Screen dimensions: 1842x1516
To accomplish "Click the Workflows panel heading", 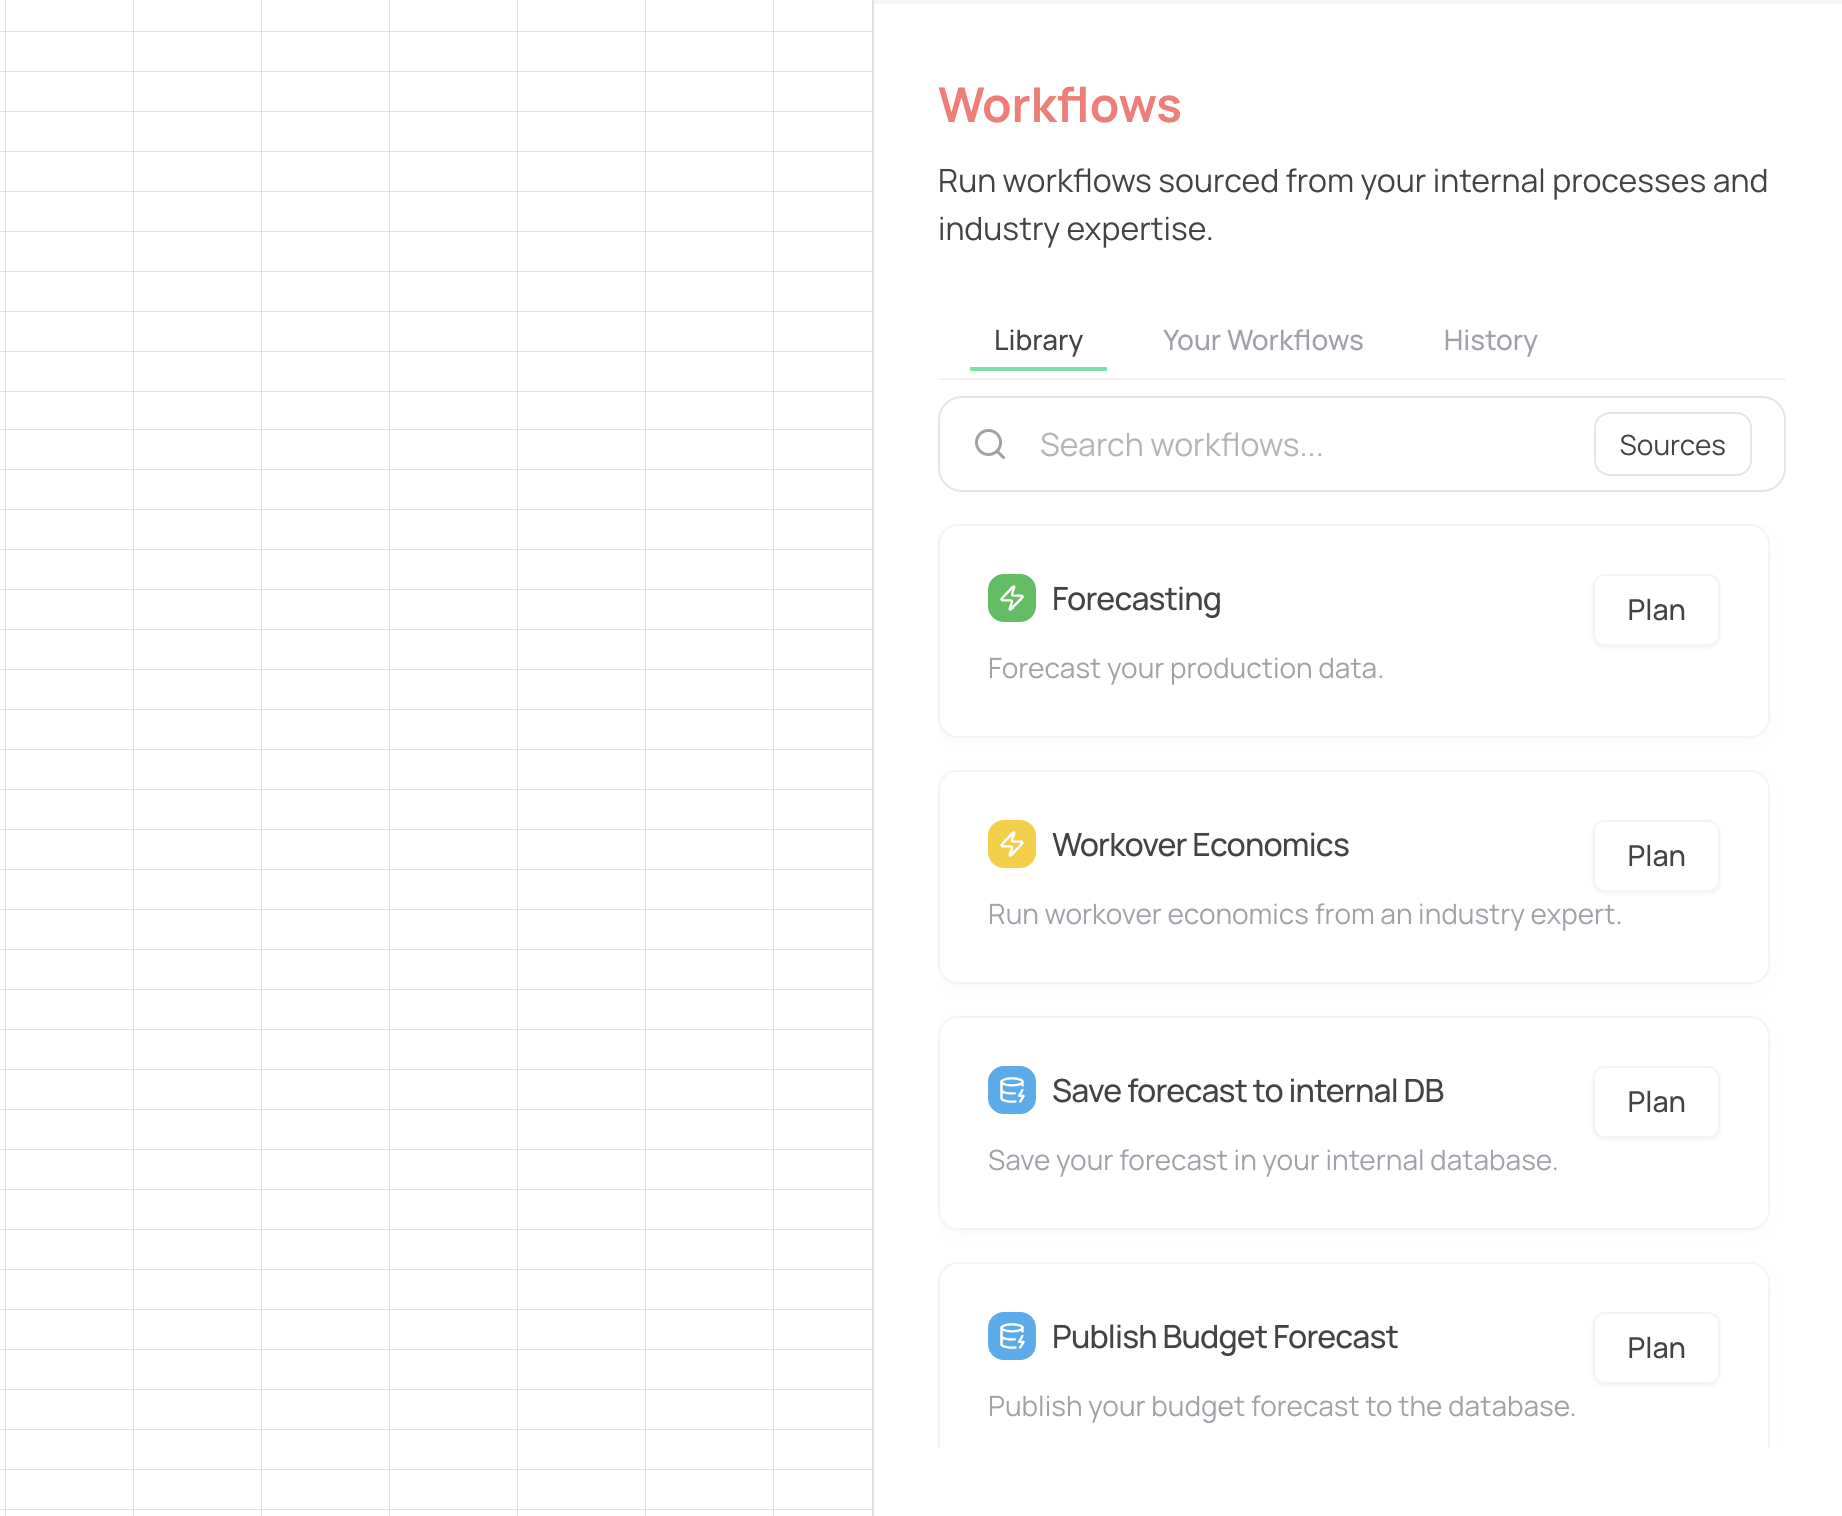I will pyautogui.click(x=1059, y=106).
